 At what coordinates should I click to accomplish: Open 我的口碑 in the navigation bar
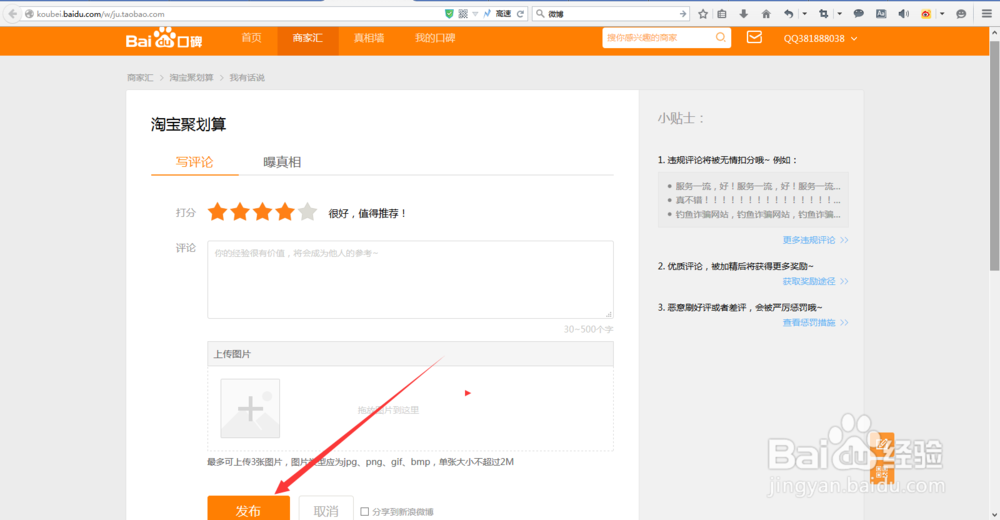[435, 38]
